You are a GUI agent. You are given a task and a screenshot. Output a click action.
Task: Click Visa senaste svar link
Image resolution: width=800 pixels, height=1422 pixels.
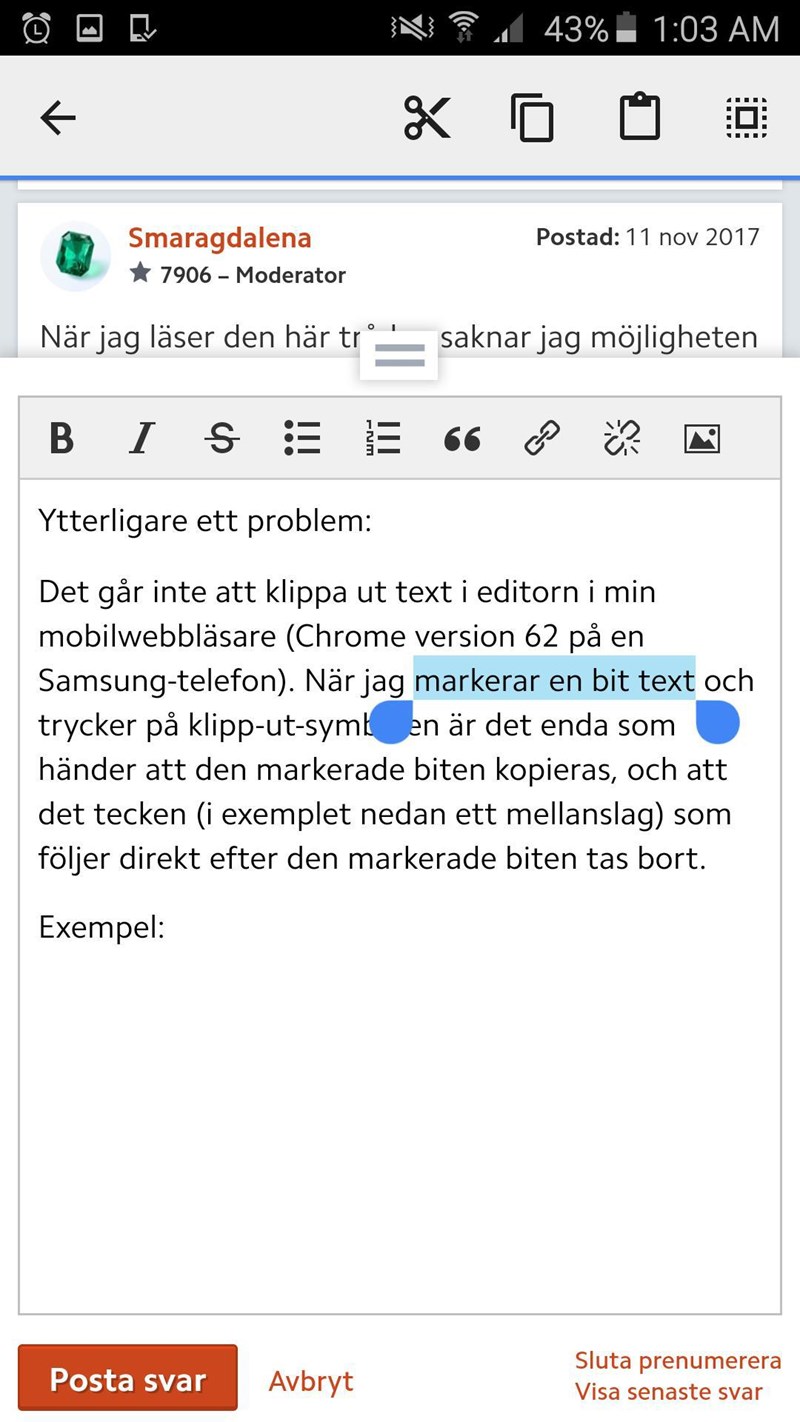pos(668,1392)
